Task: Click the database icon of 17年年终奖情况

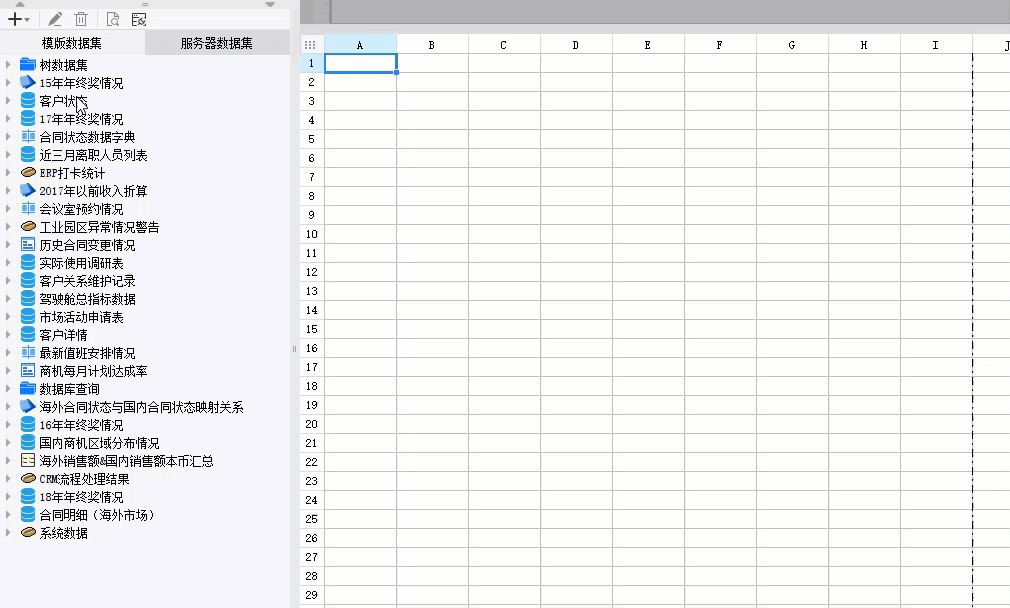Action: (x=28, y=119)
